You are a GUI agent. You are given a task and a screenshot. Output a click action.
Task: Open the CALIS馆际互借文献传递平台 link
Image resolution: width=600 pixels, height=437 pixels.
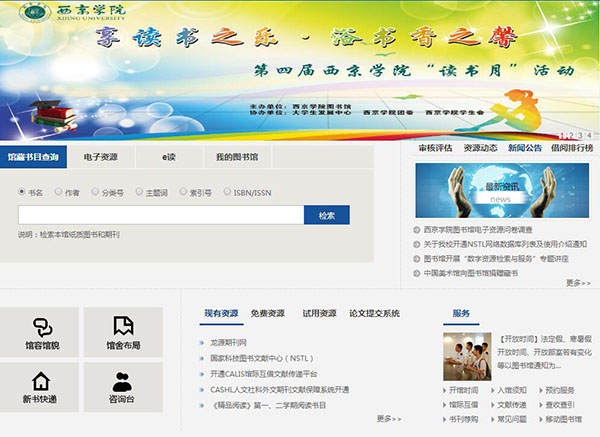[x=263, y=374]
